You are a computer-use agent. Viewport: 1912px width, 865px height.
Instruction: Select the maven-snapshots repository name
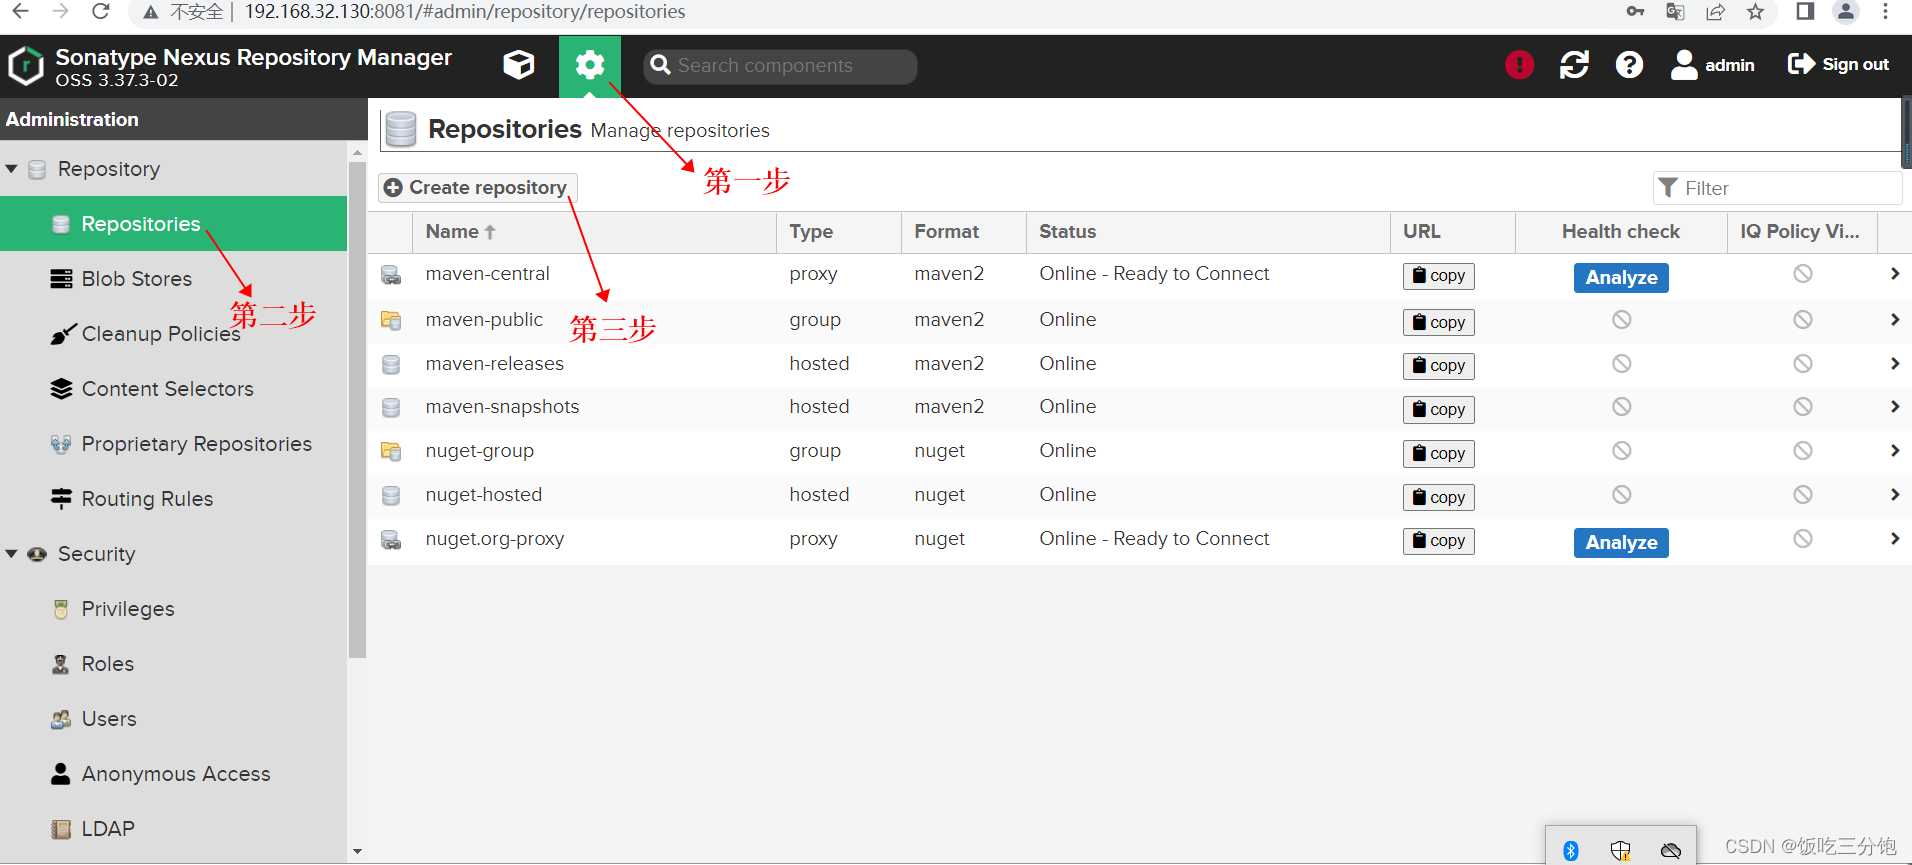[x=502, y=407]
